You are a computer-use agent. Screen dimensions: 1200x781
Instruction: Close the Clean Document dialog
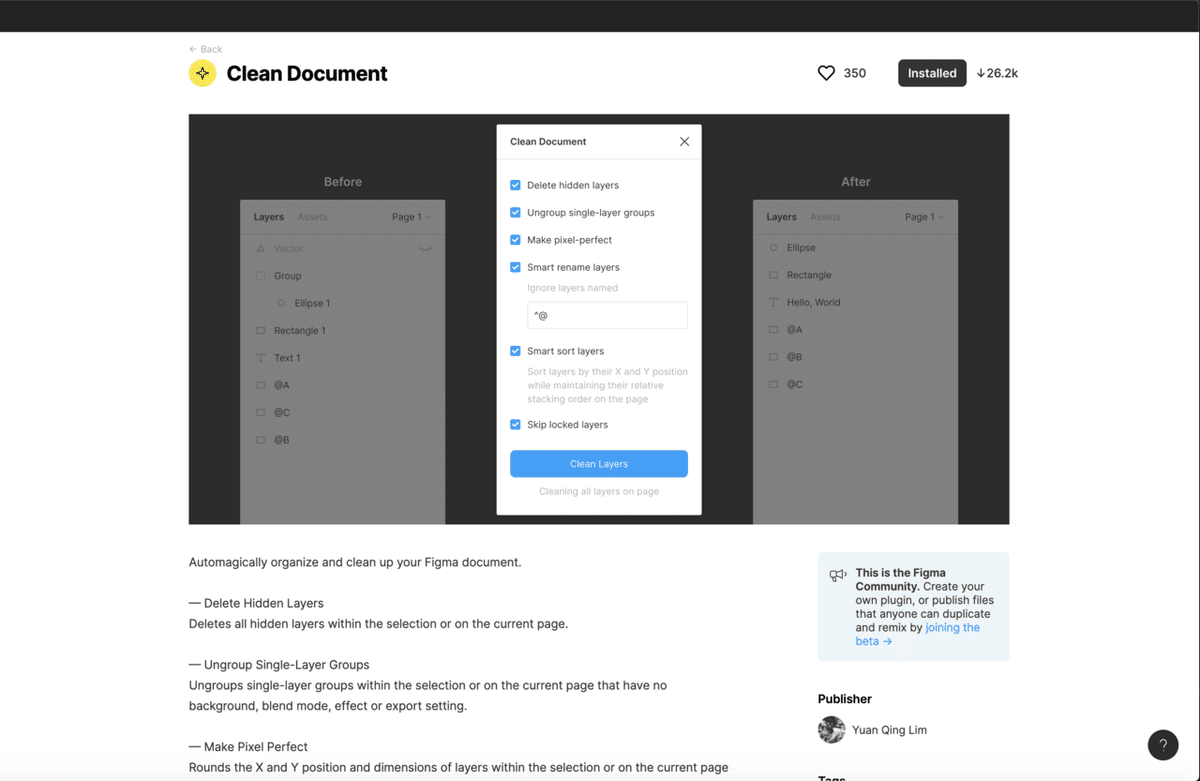pos(684,141)
